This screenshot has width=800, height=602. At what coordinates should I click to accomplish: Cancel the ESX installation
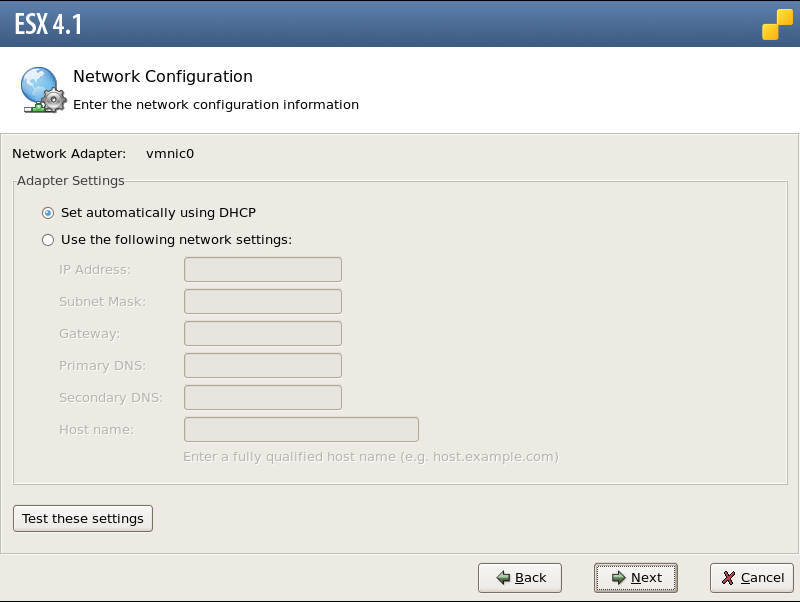pos(752,578)
